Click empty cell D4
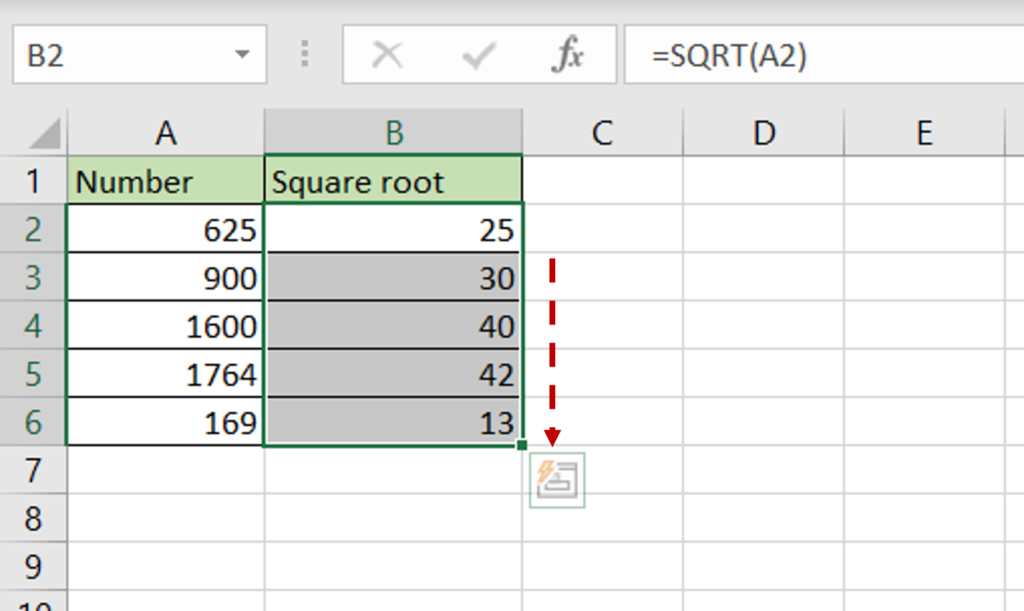Image resolution: width=1024 pixels, height=611 pixels. pos(763,326)
